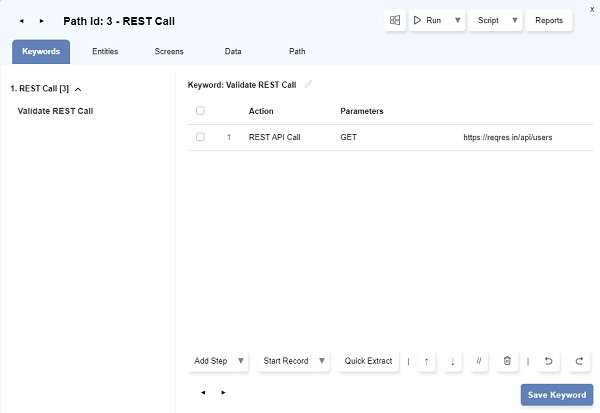Edit keyword name with pencil icon

point(309,84)
